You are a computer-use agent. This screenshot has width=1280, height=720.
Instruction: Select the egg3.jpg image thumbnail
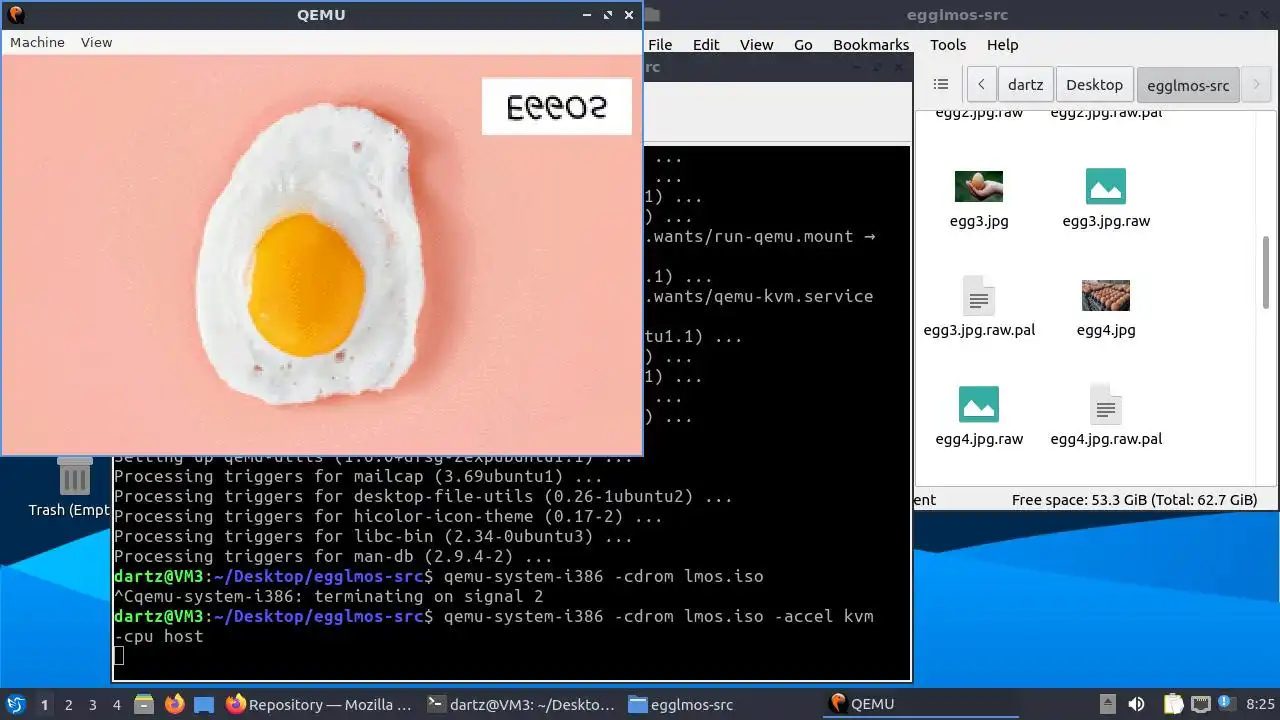(979, 186)
